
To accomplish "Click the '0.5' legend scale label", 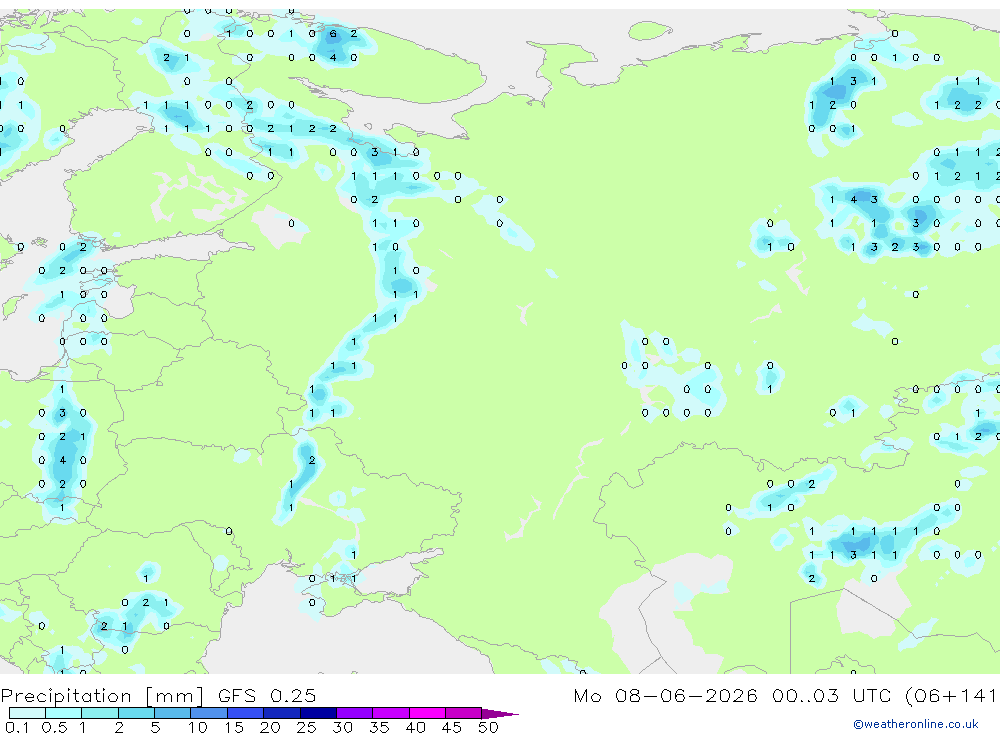I will (54, 727).
